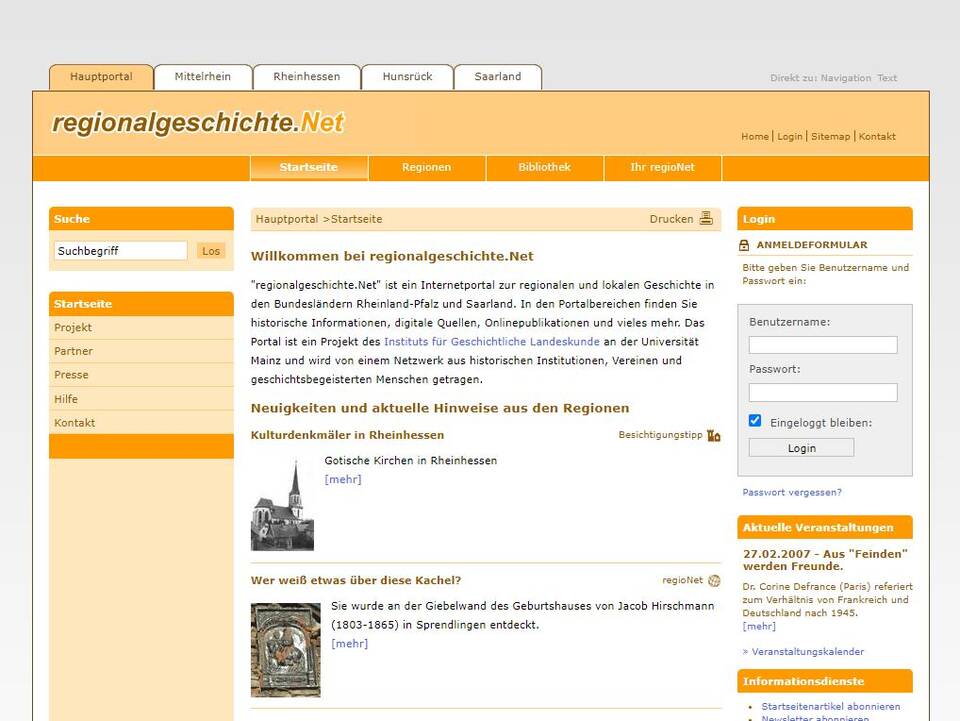Click the 27.02.2007 event title

[825, 560]
